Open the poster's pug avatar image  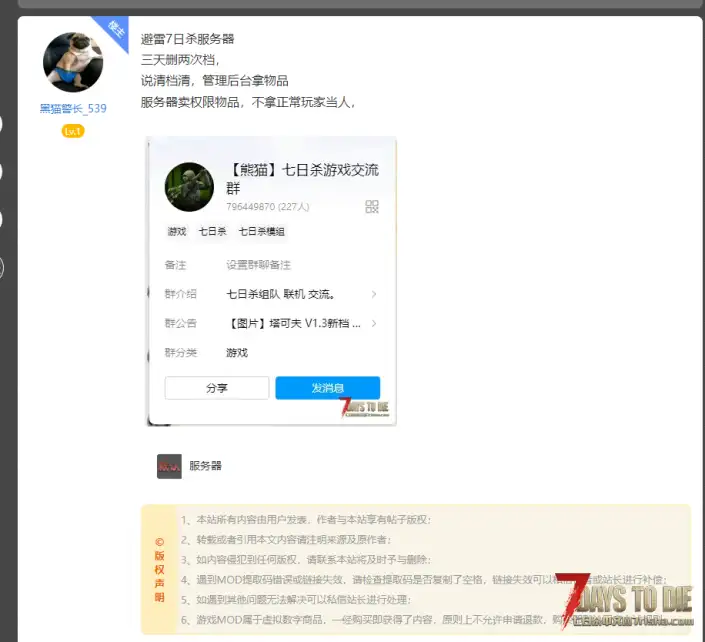[73, 62]
